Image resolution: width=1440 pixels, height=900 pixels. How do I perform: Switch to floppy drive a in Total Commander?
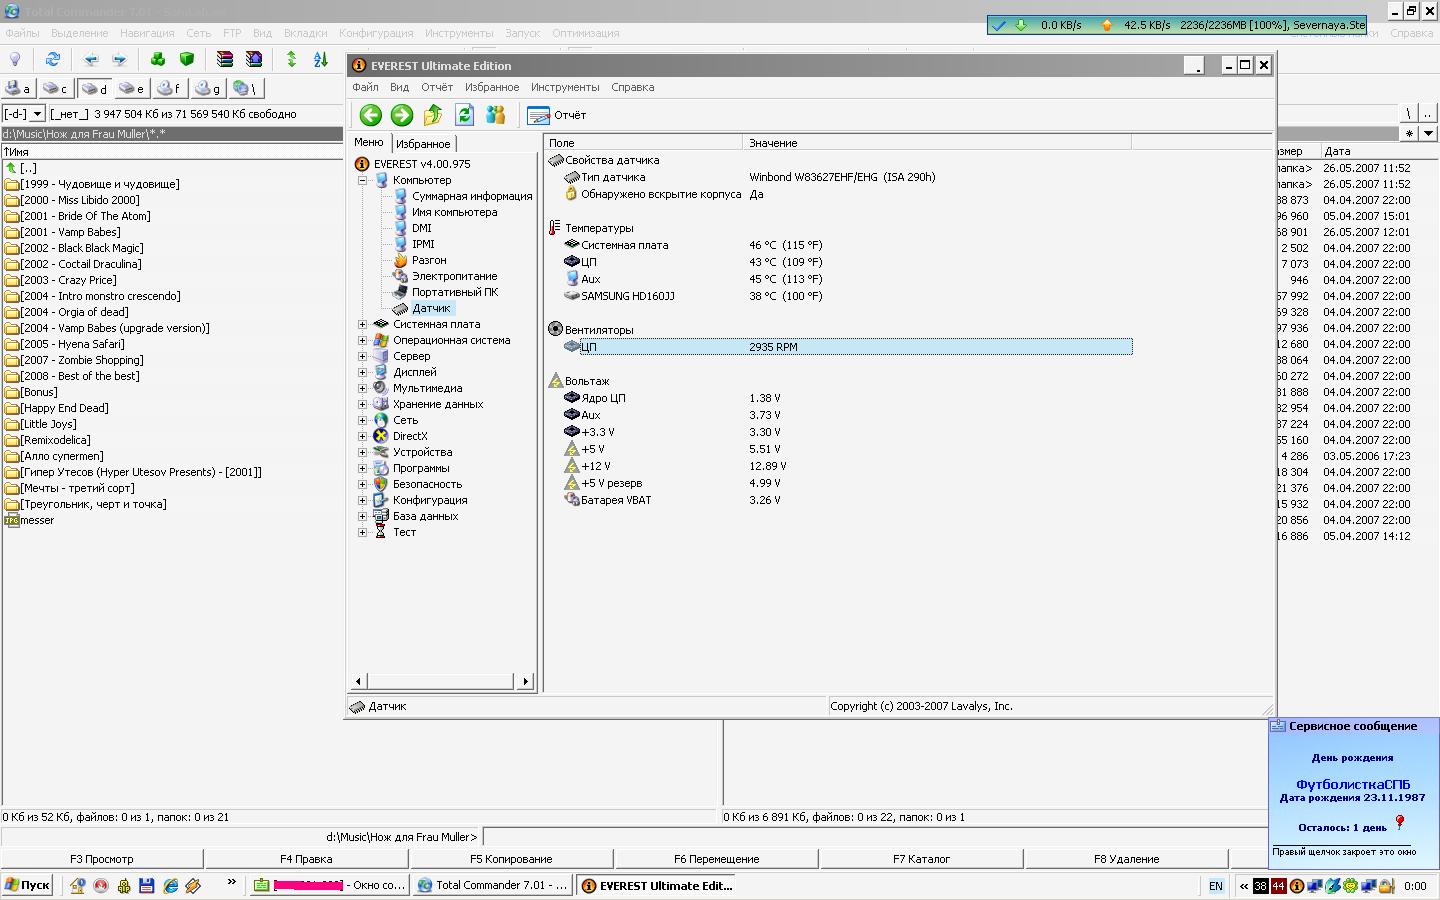(19, 89)
